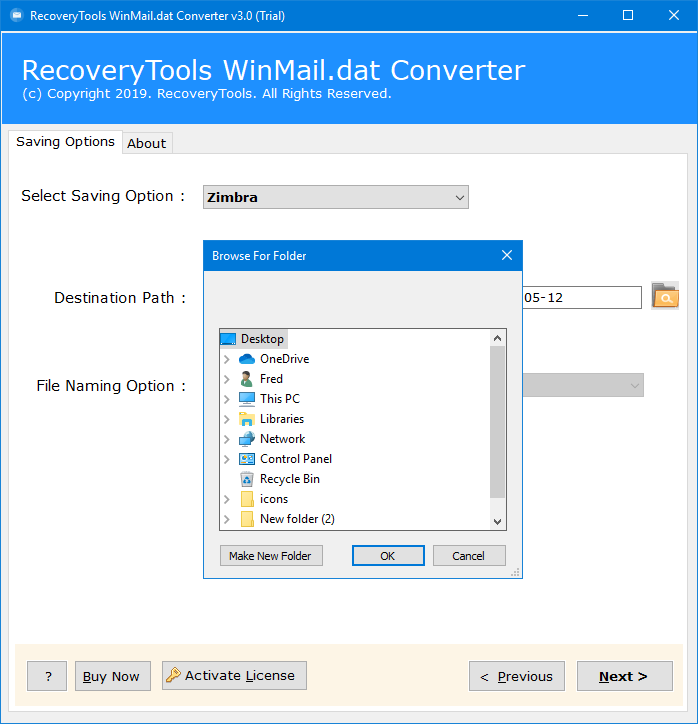
Task: Click the Desktop icon at tree root
Action: [228, 339]
